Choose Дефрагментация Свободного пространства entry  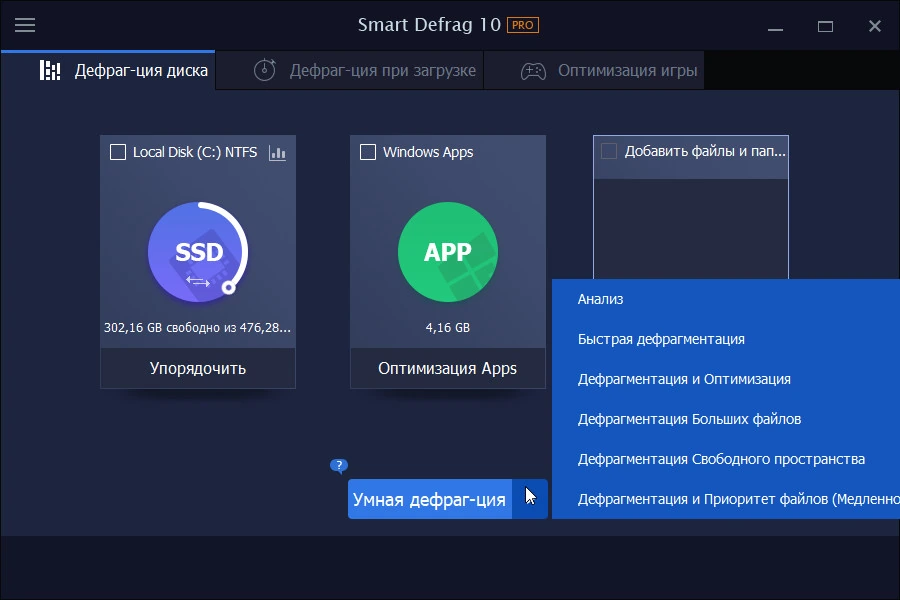coord(726,459)
